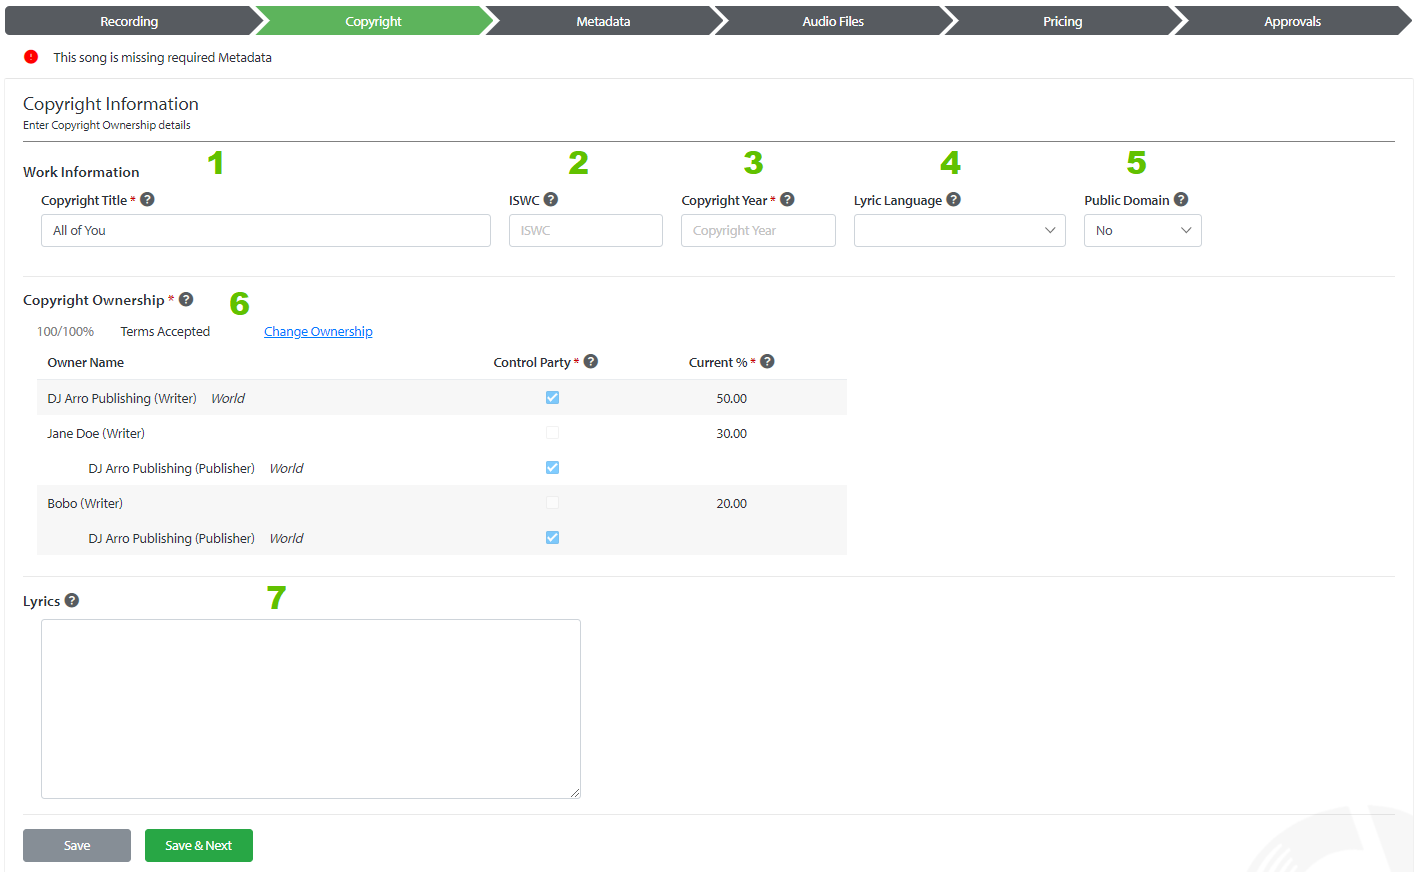Click the ISWC input field
This screenshot has width=1420, height=872.
click(586, 230)
